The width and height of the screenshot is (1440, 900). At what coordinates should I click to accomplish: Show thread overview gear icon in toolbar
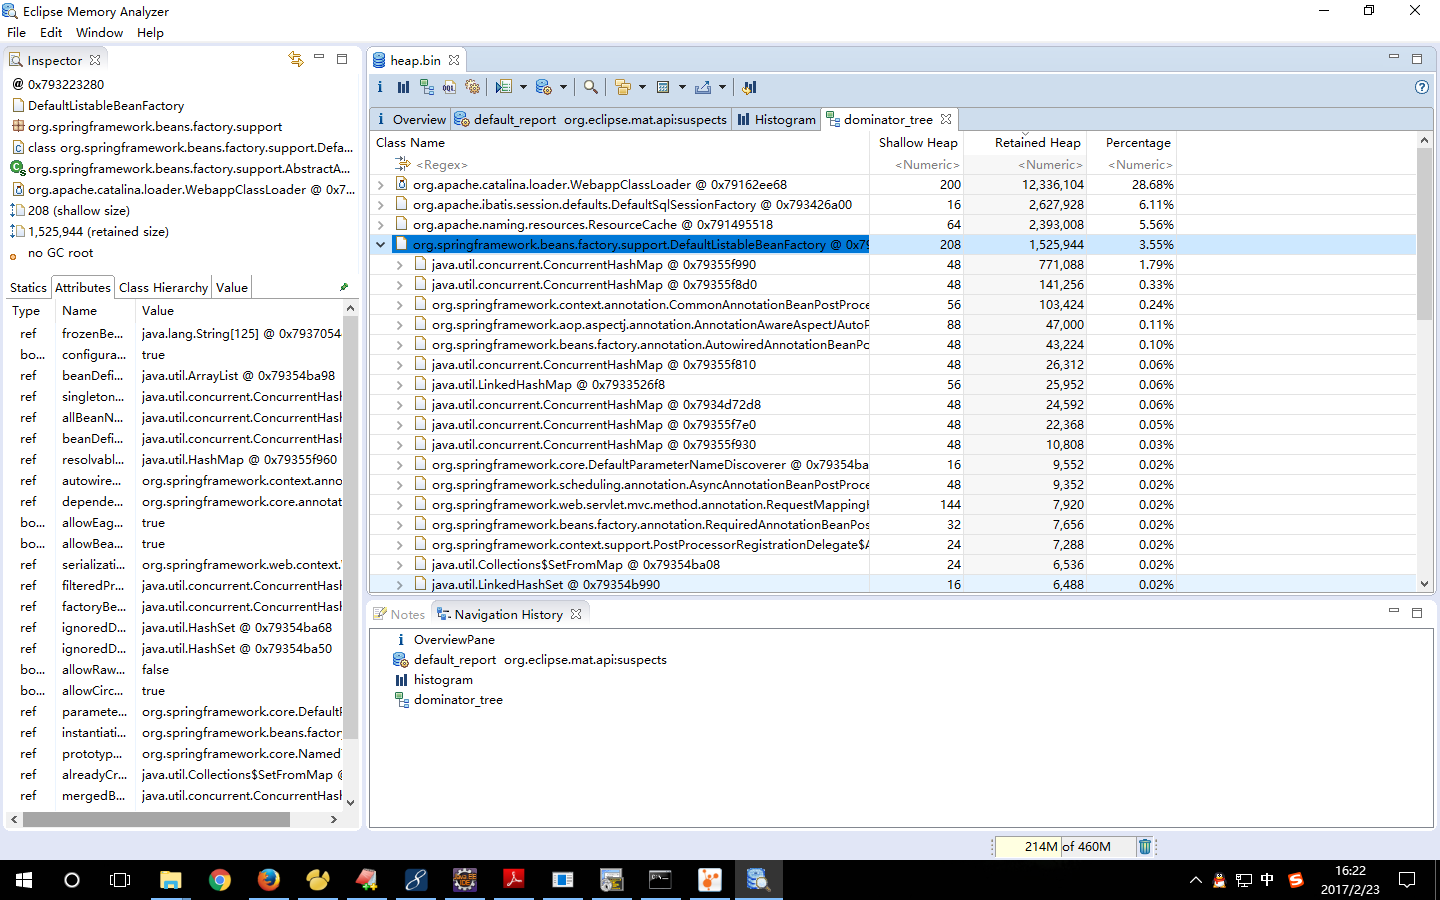click(473, 87)
